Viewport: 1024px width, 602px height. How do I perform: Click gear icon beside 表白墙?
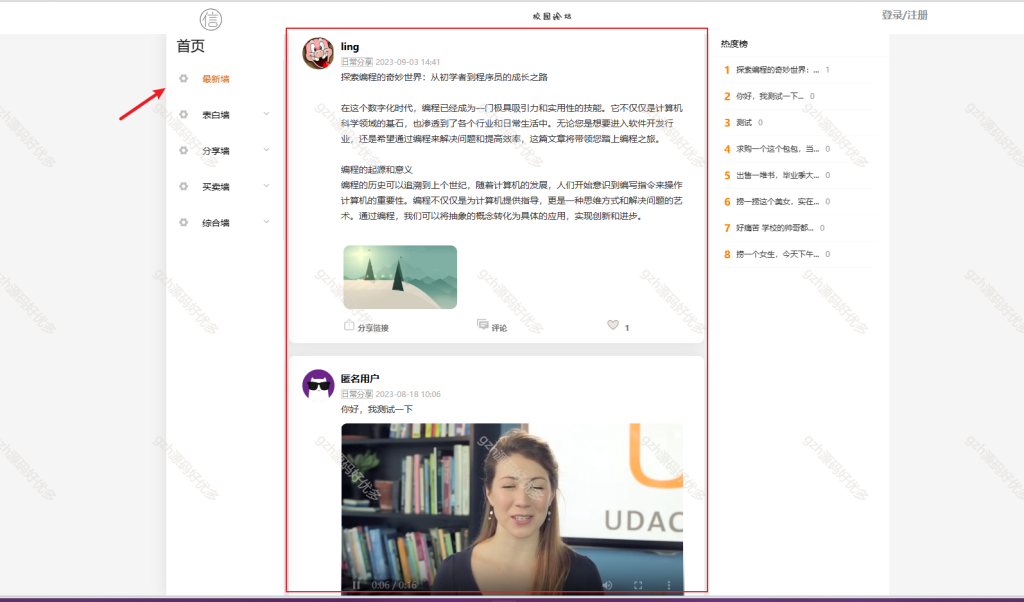pyautogui.click(x=184, y=114)
